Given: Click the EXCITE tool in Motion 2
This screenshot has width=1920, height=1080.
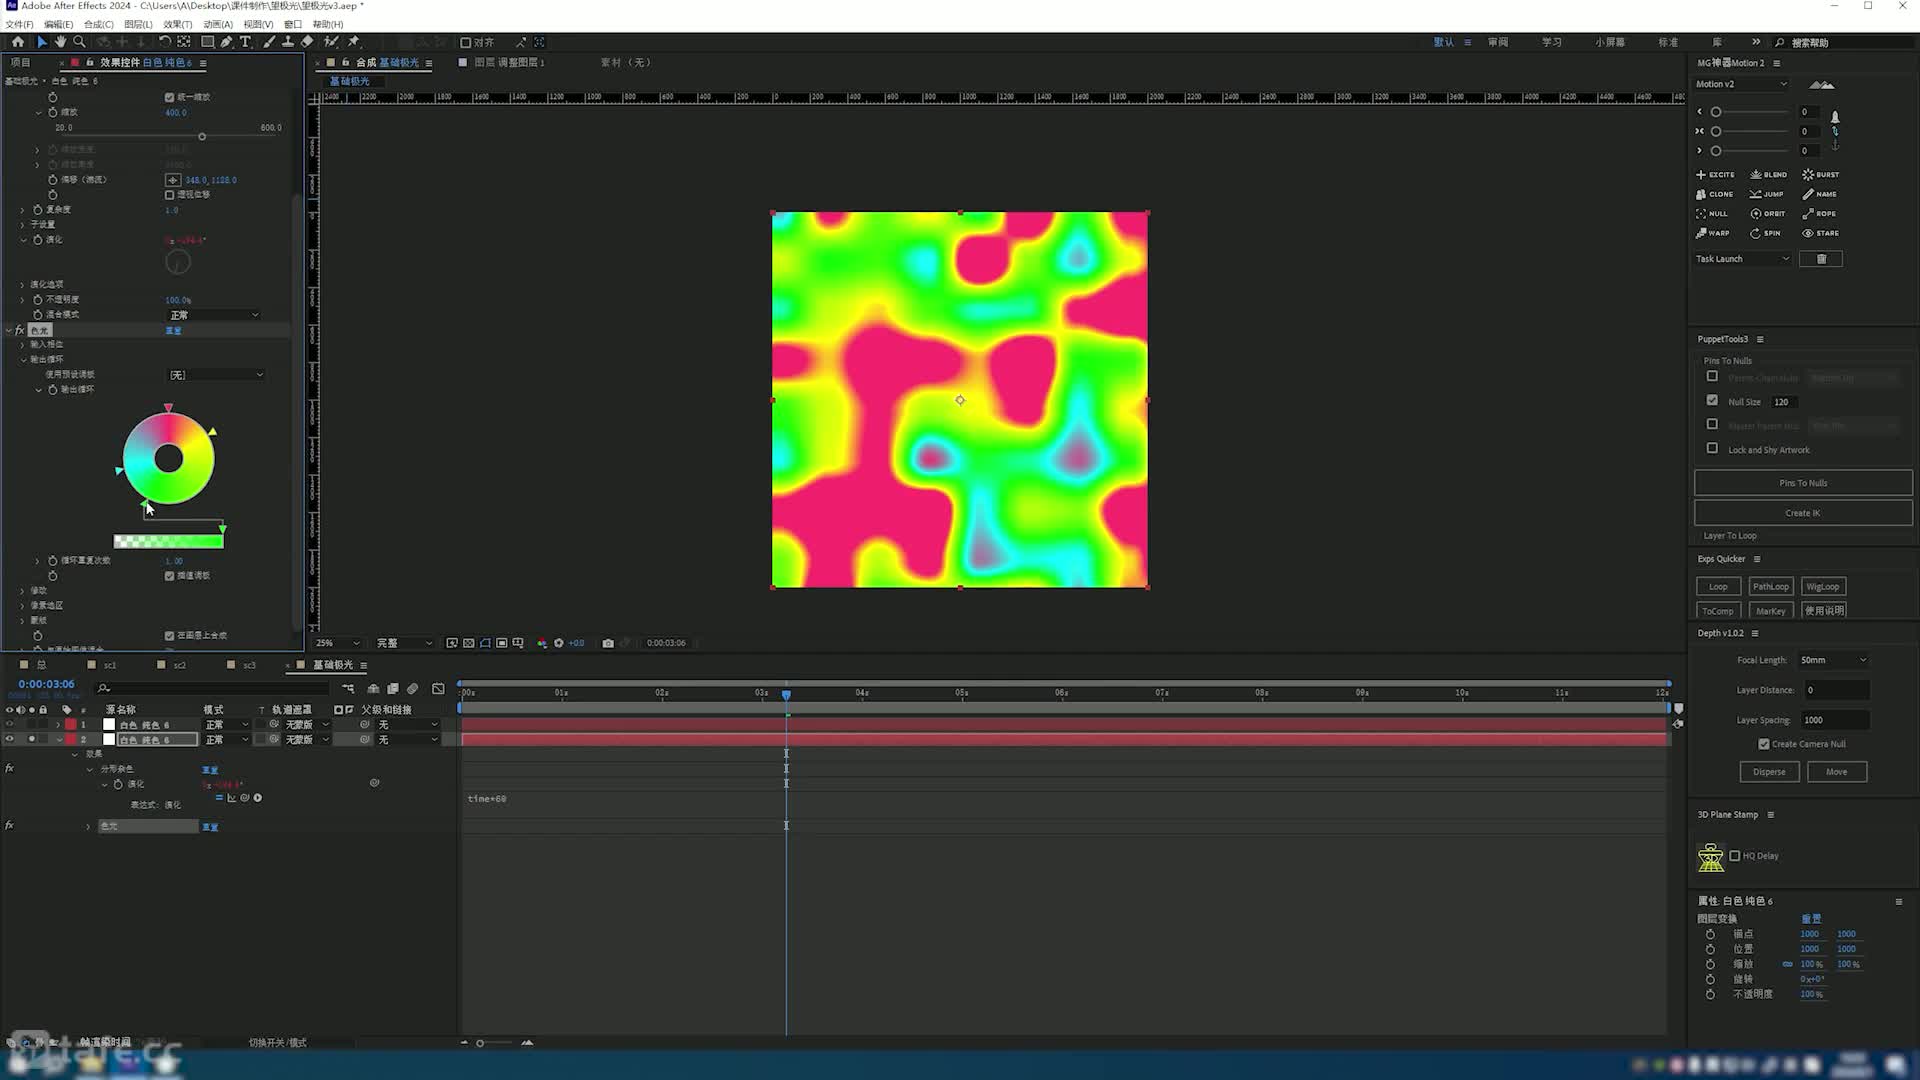Looking at the screenshot, I should point(1715,174).
